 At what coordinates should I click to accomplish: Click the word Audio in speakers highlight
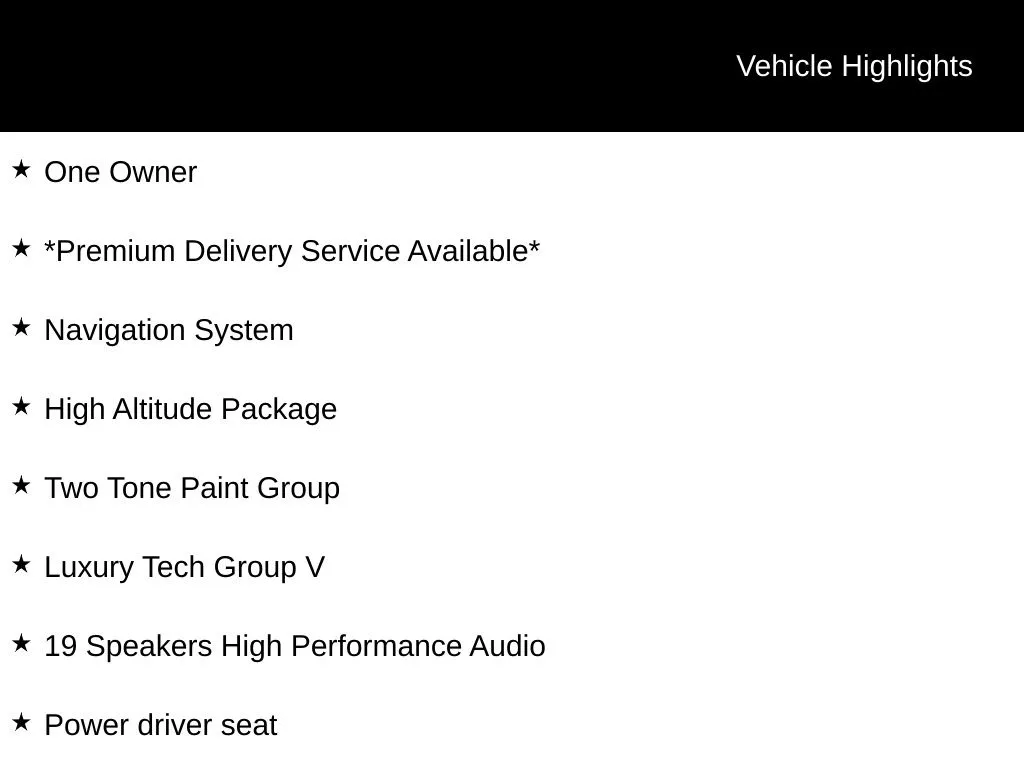pyautogui.click(x=507, y=647)
